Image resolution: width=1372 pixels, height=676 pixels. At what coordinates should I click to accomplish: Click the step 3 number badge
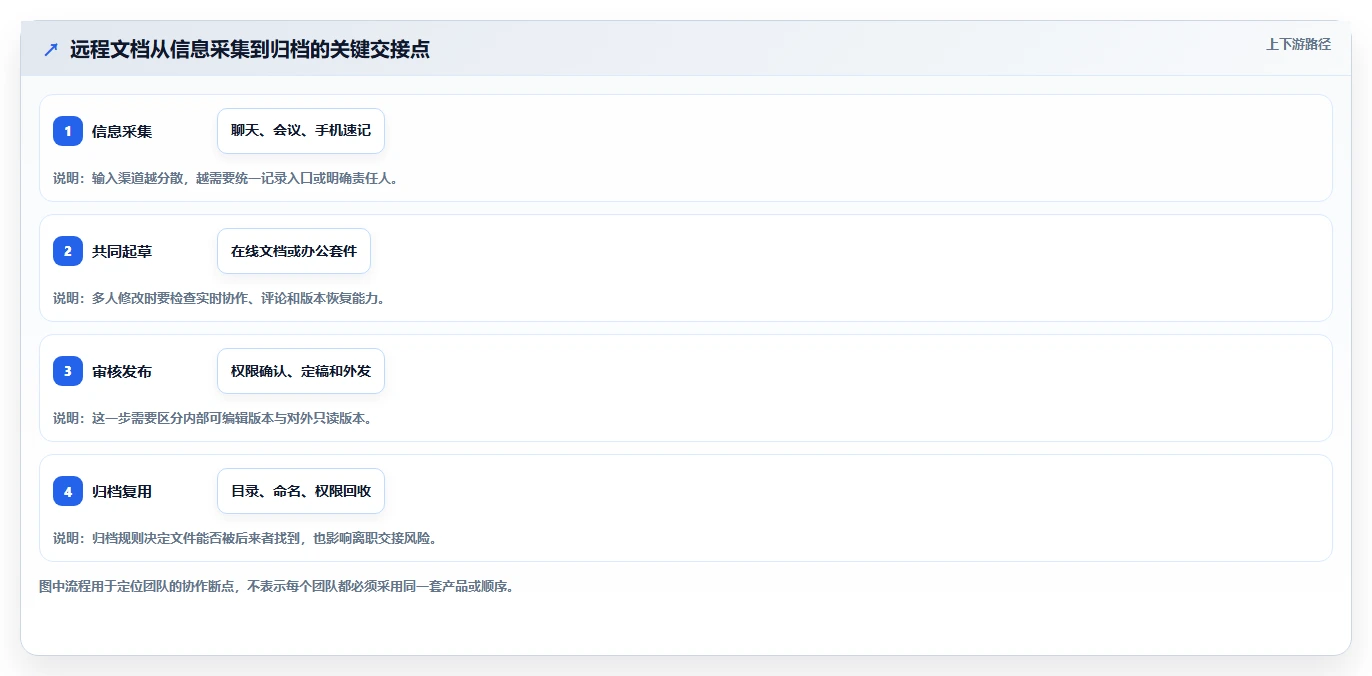click(68, 371)
